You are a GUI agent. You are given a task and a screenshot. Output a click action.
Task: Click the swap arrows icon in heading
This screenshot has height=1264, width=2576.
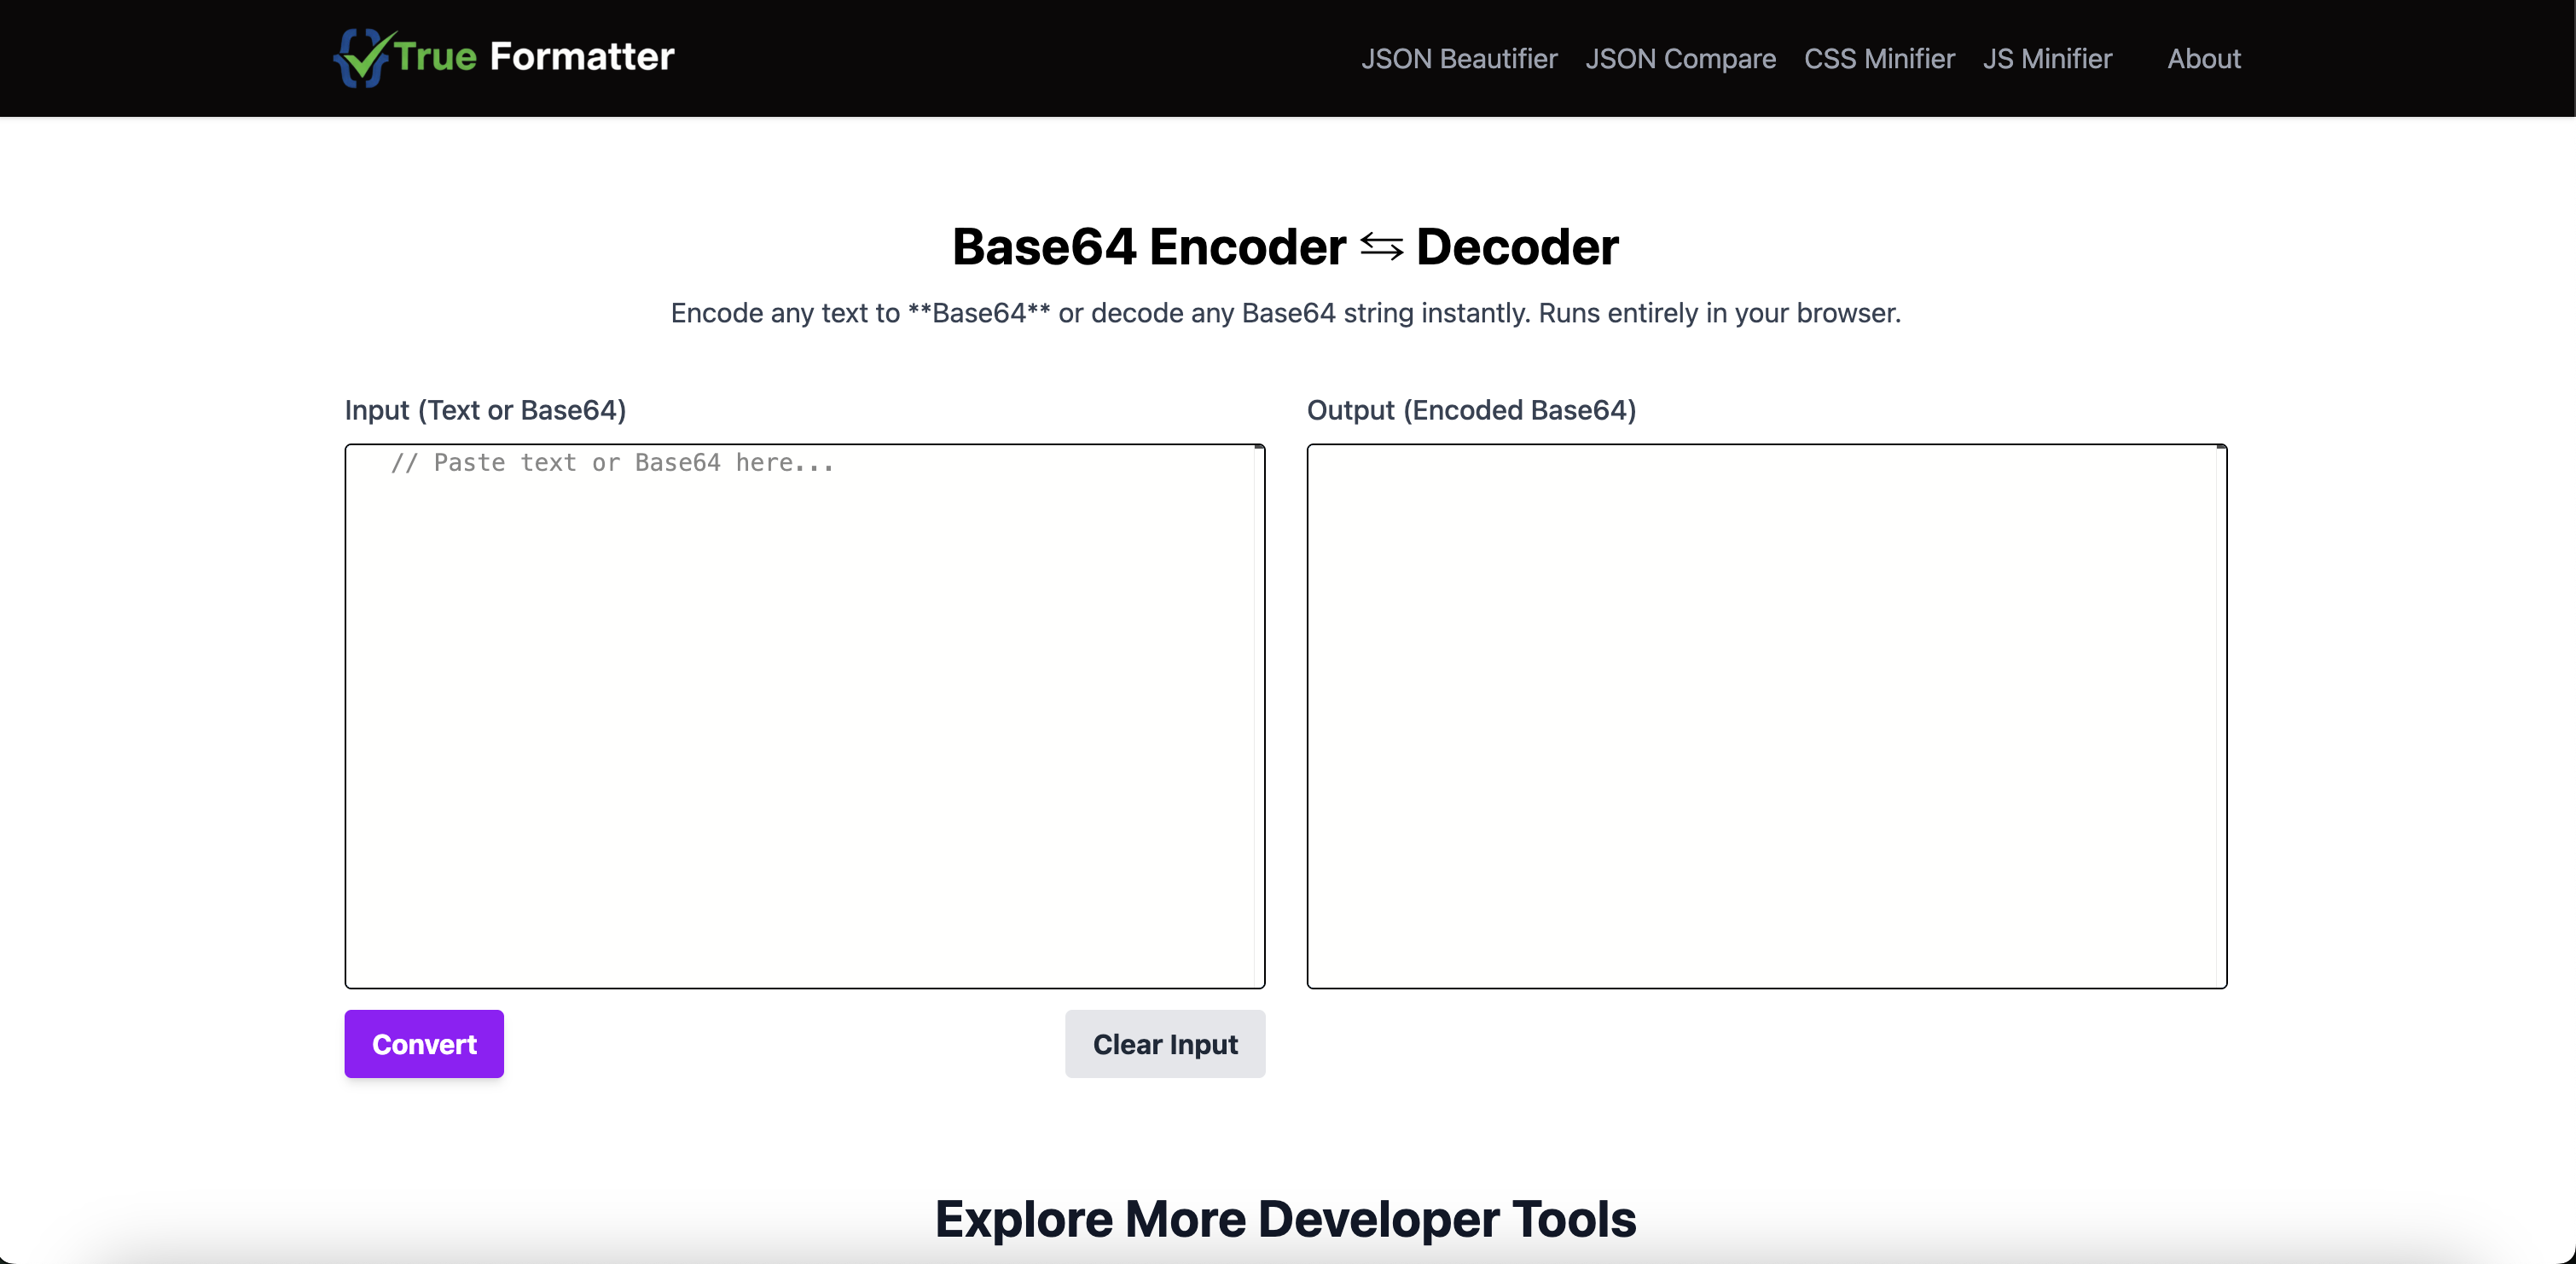pos(1381,247)
